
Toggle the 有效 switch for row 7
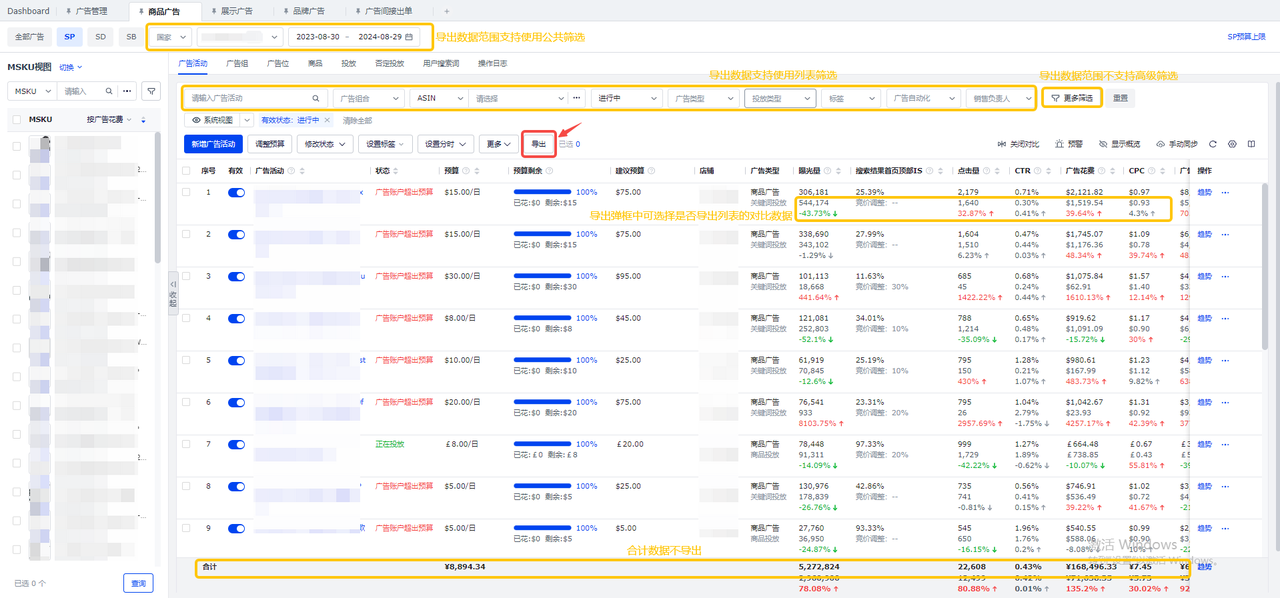(236, 444)
